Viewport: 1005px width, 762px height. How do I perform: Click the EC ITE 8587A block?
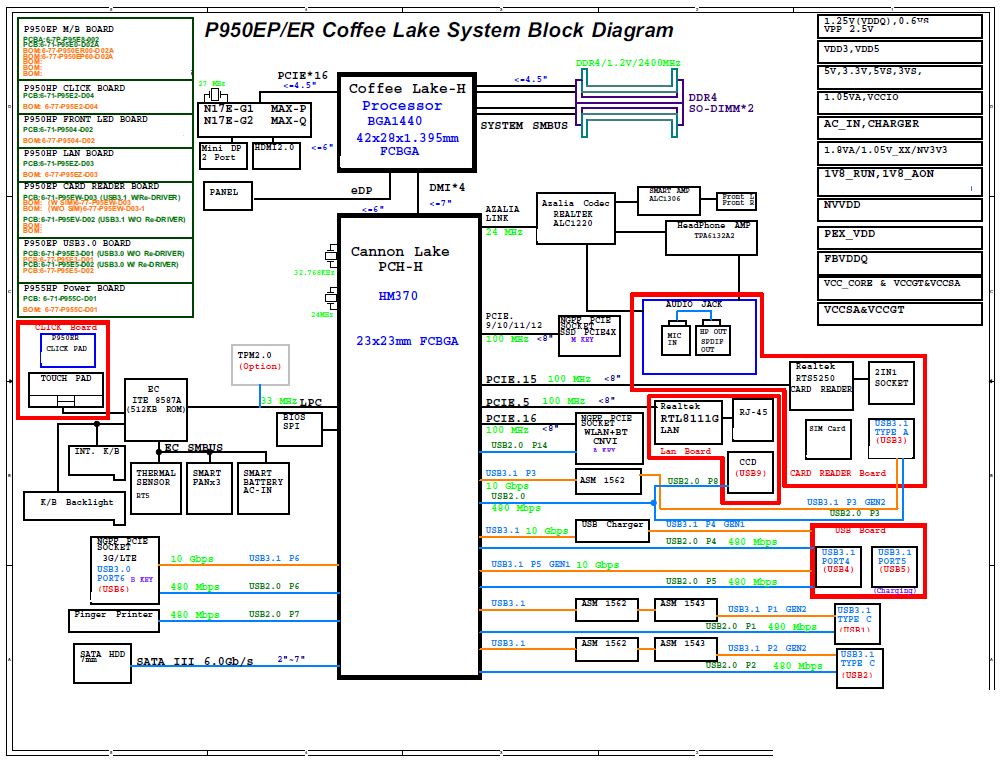tap(156, 410)
